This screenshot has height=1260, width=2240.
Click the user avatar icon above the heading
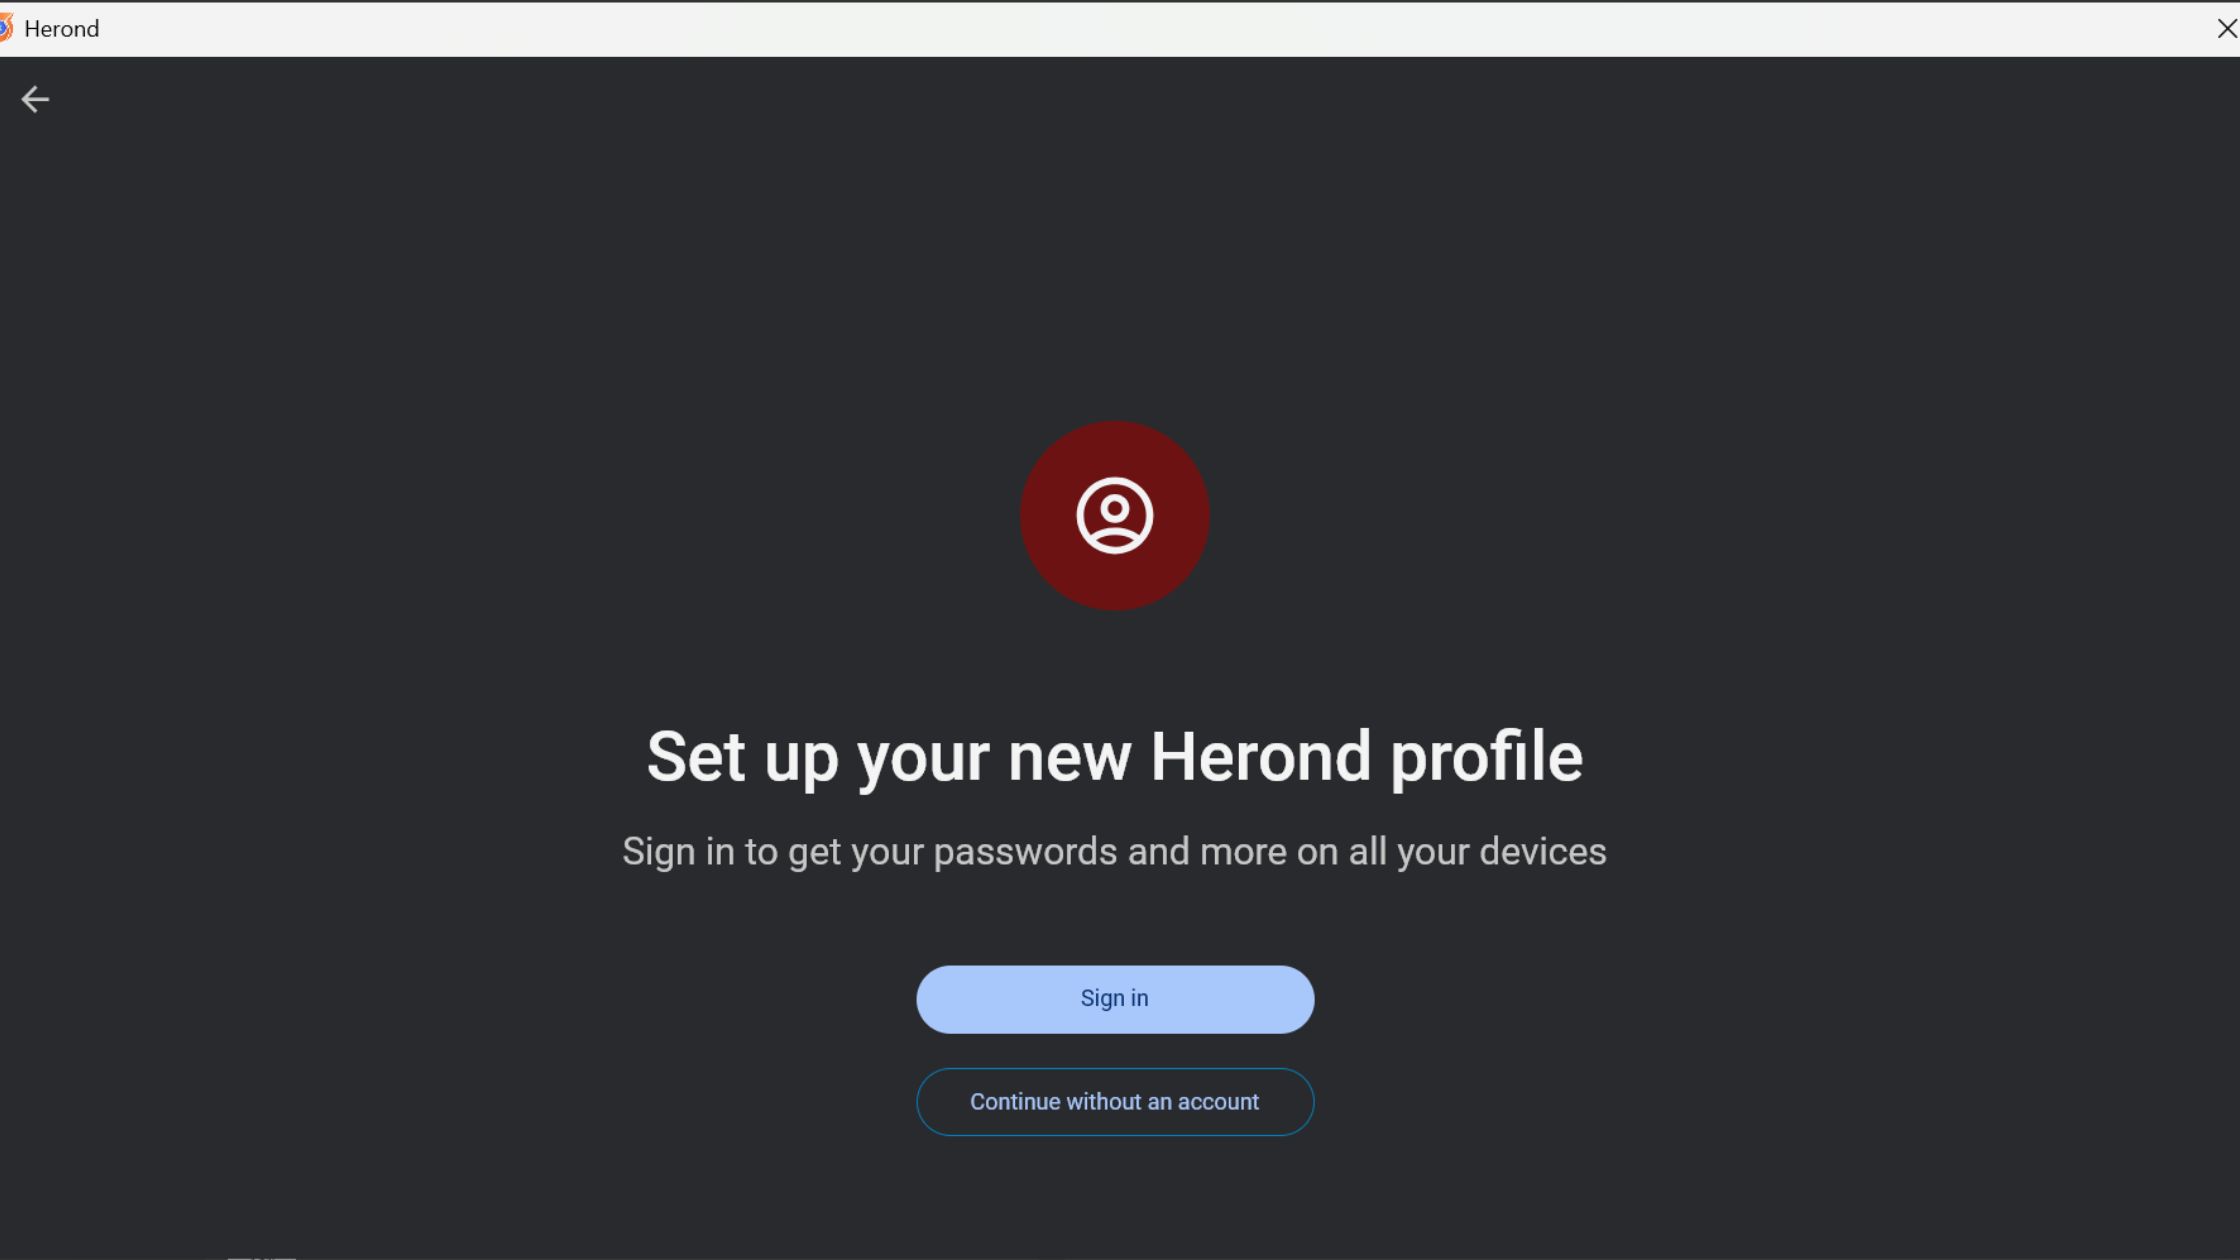point(1114,515)
